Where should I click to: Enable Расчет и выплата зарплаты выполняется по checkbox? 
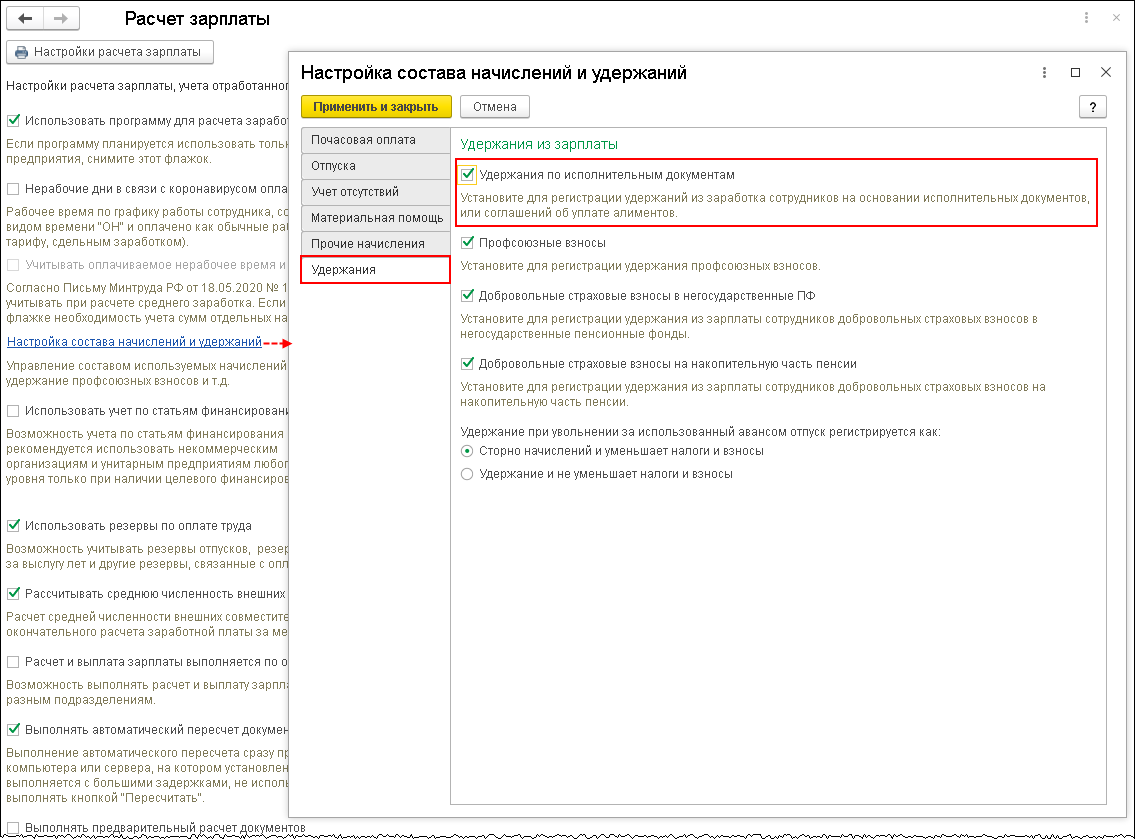coord(13,662)
